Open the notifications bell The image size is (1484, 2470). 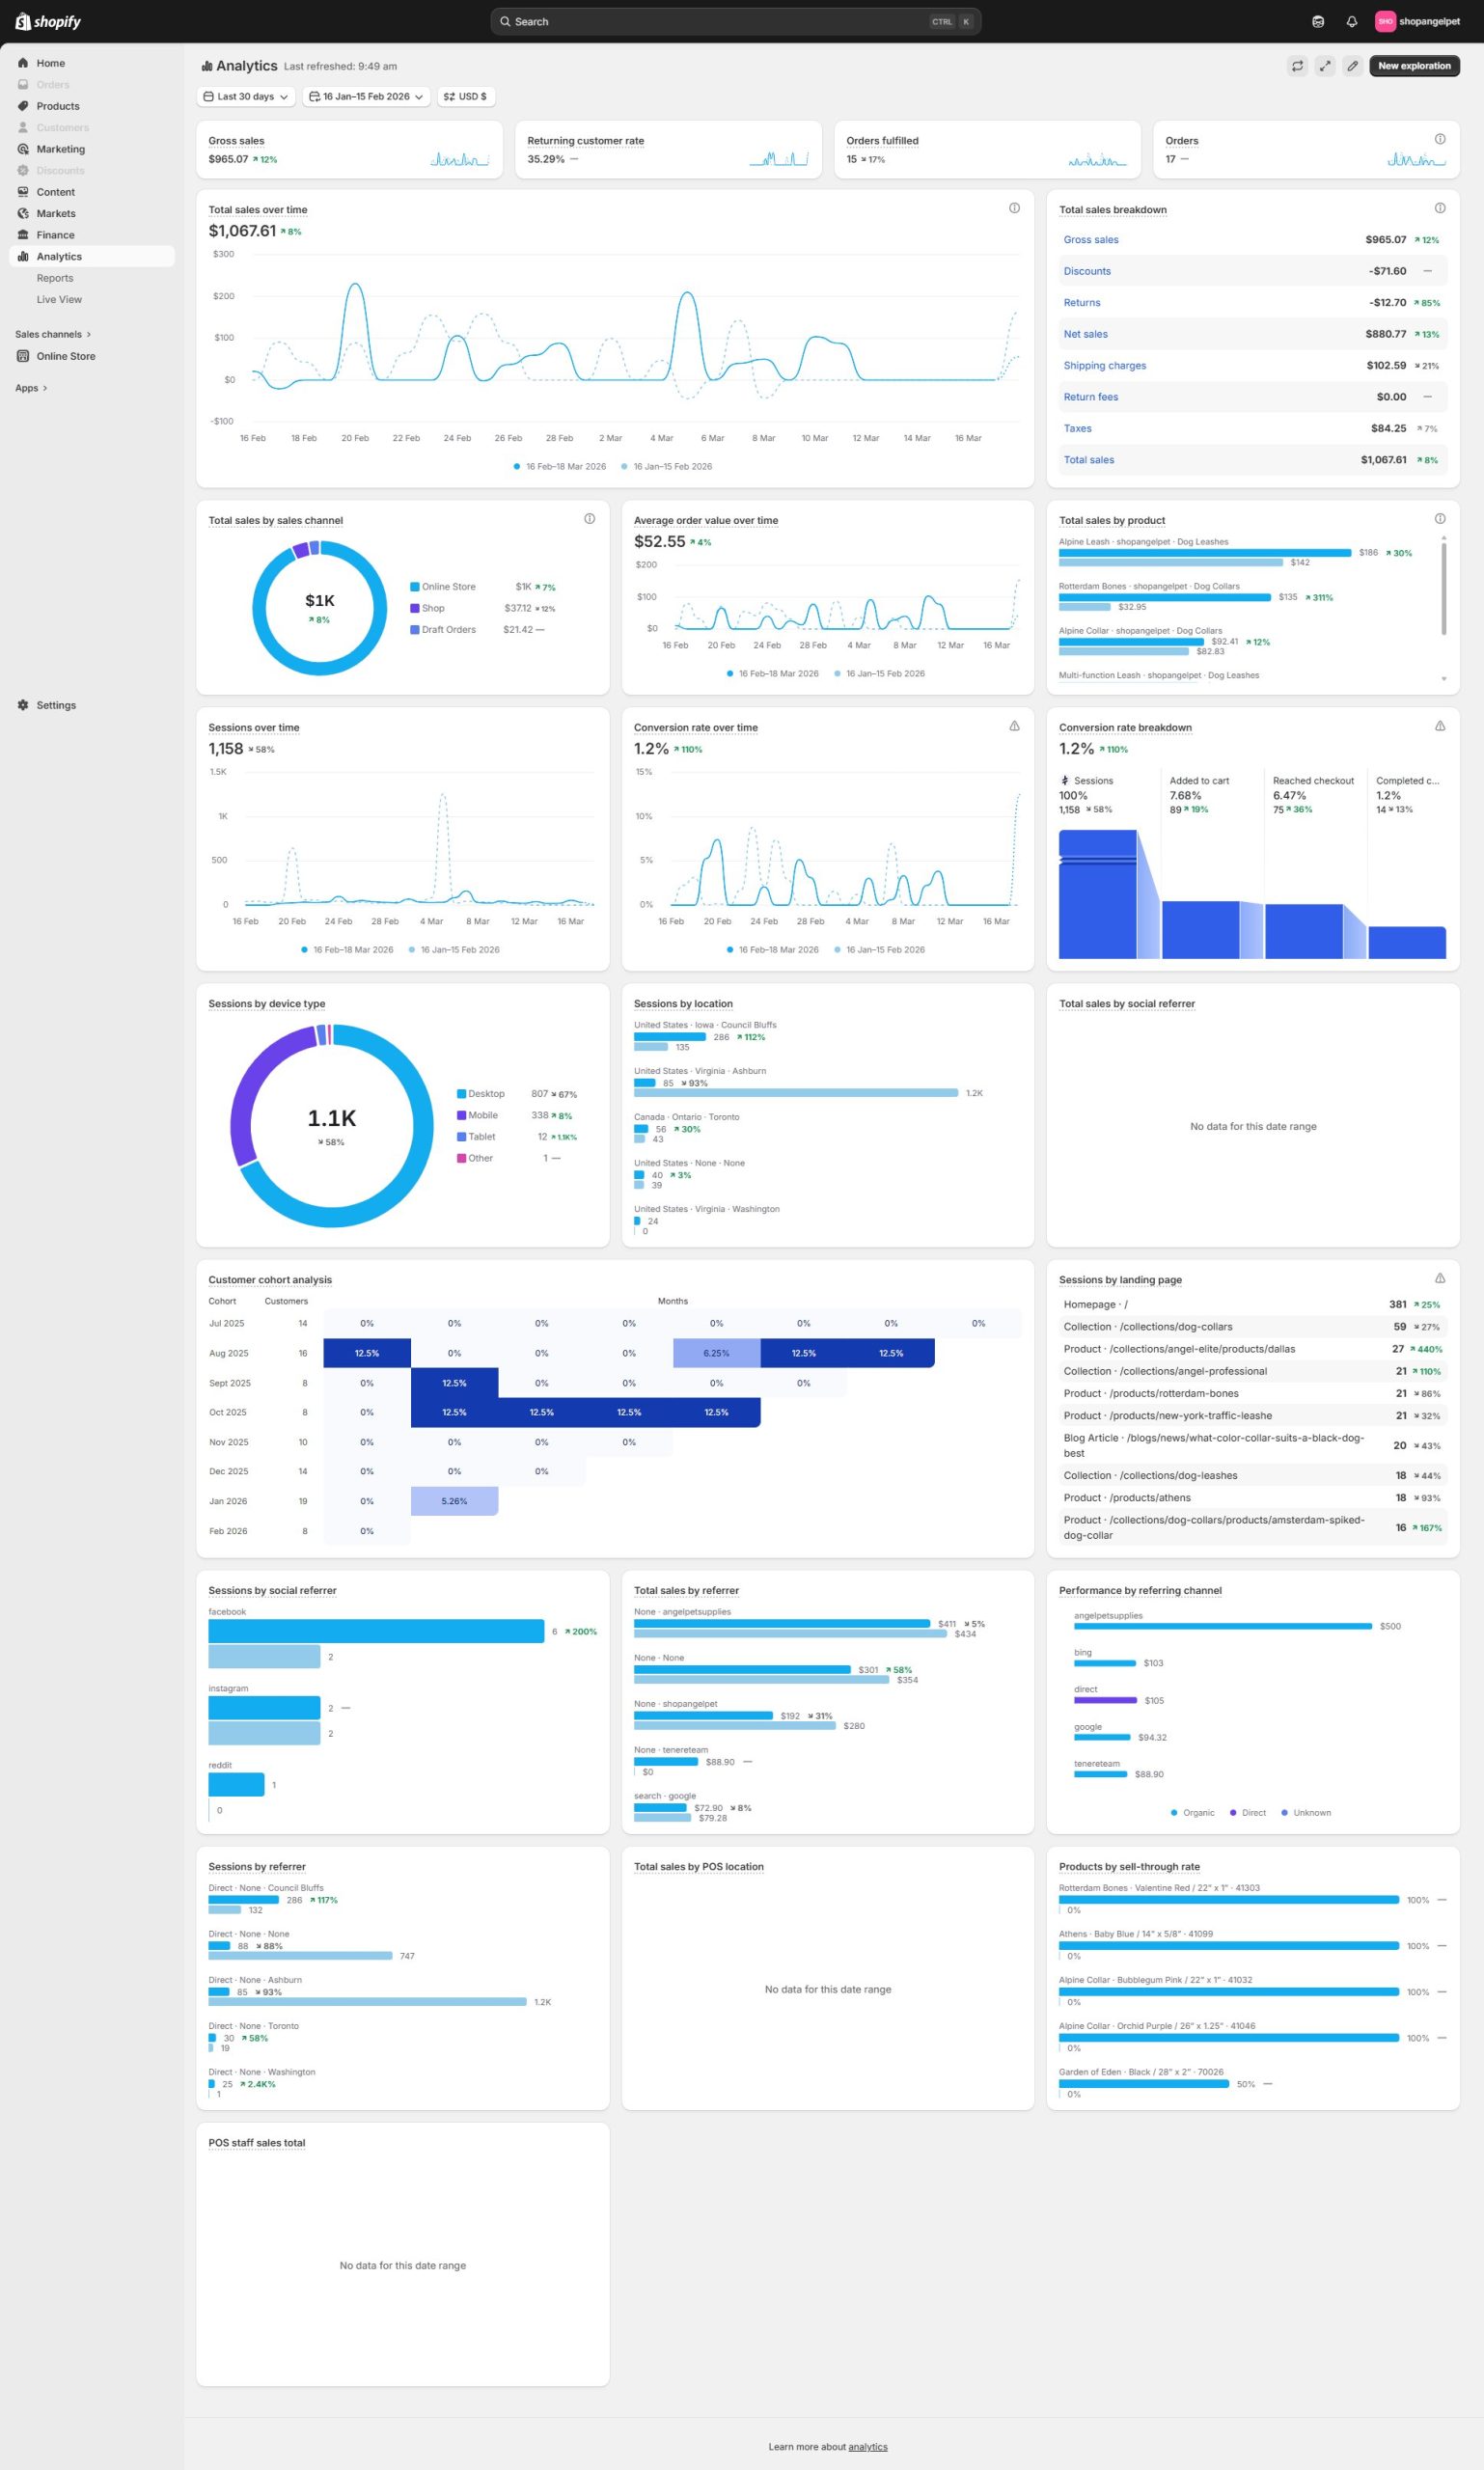click(x=1351, y=21)
